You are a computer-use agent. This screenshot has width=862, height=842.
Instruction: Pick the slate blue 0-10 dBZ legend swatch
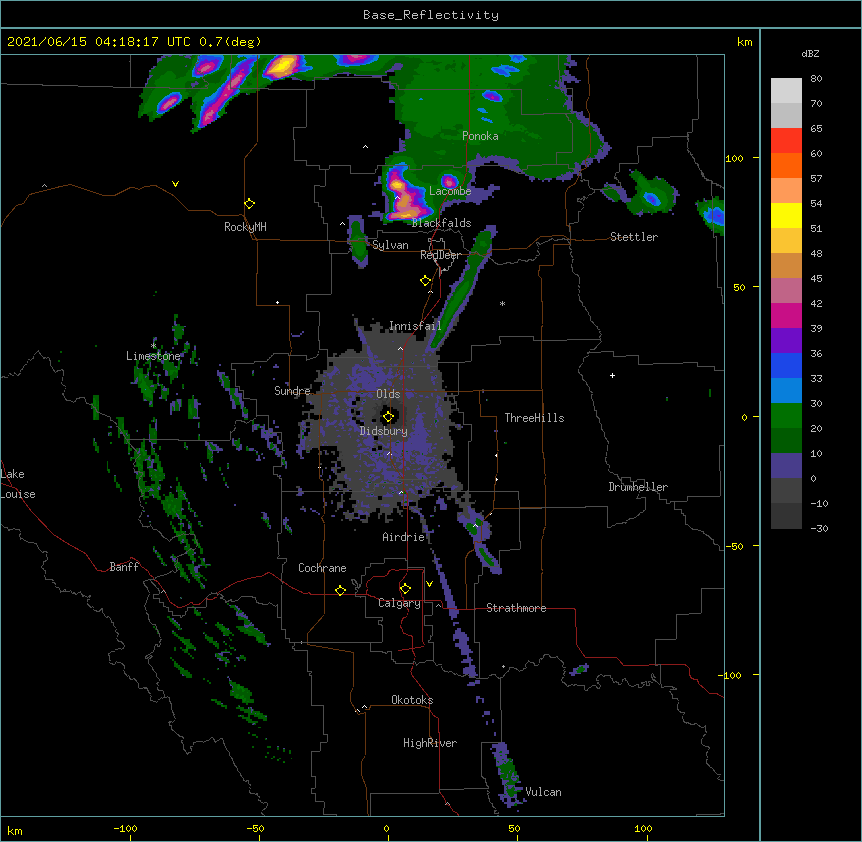786,466
